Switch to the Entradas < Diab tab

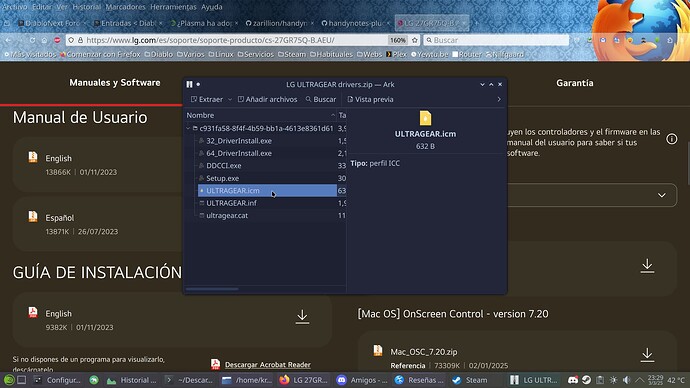pos(128,23)
